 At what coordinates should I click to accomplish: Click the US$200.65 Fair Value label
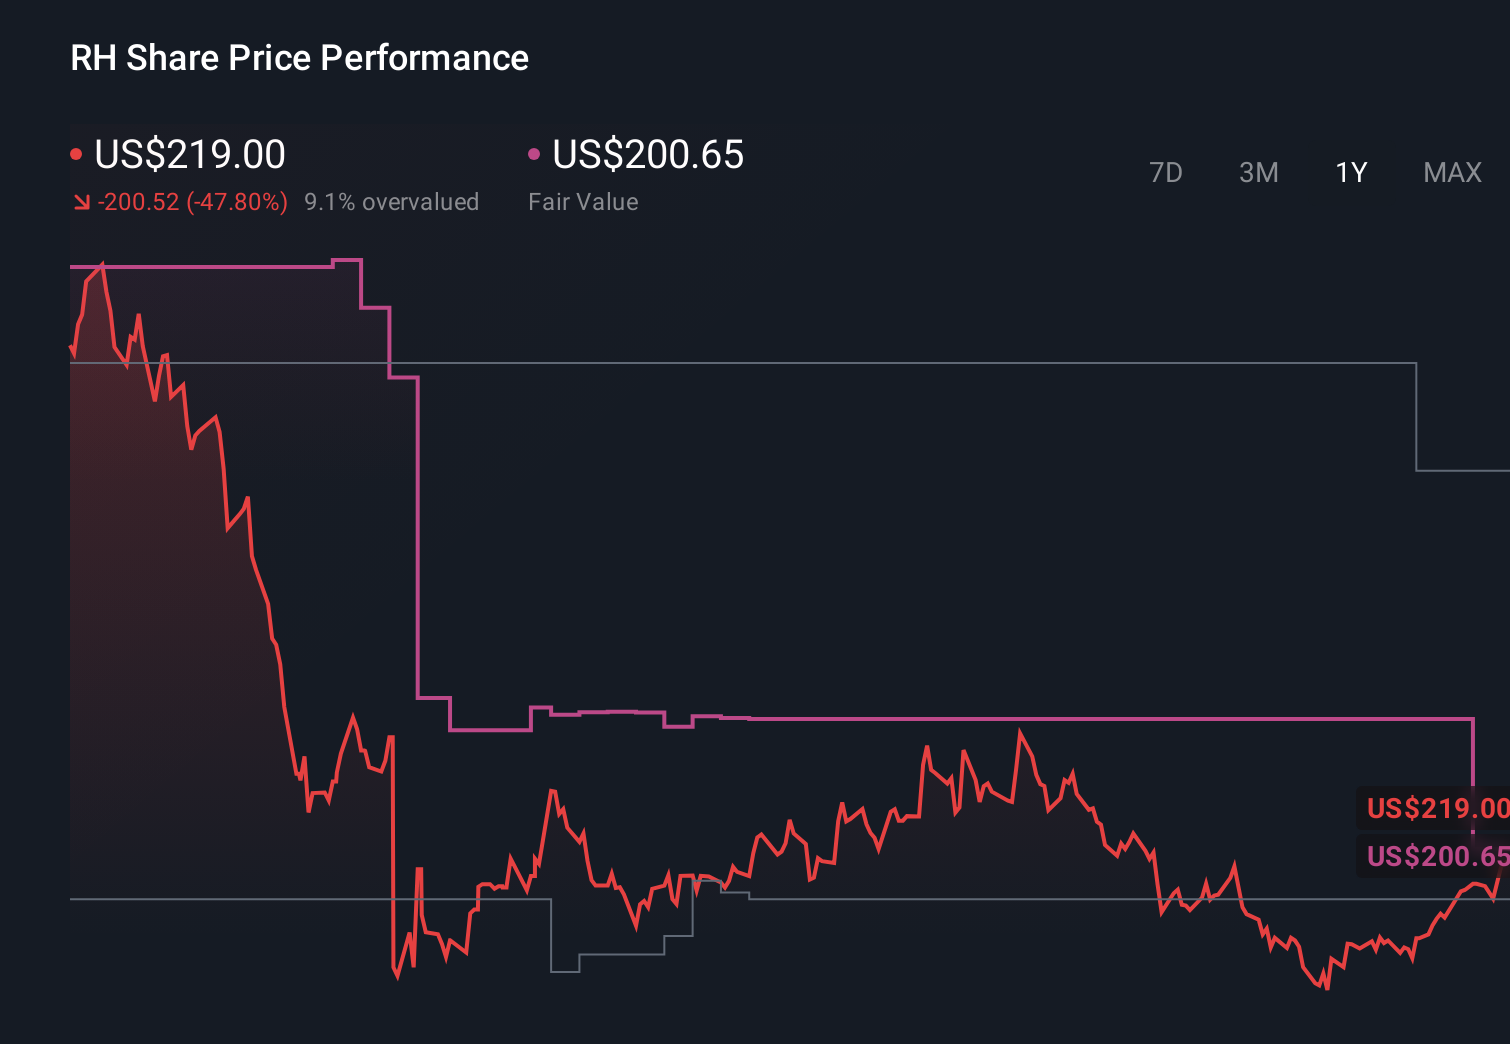point(648,154)
